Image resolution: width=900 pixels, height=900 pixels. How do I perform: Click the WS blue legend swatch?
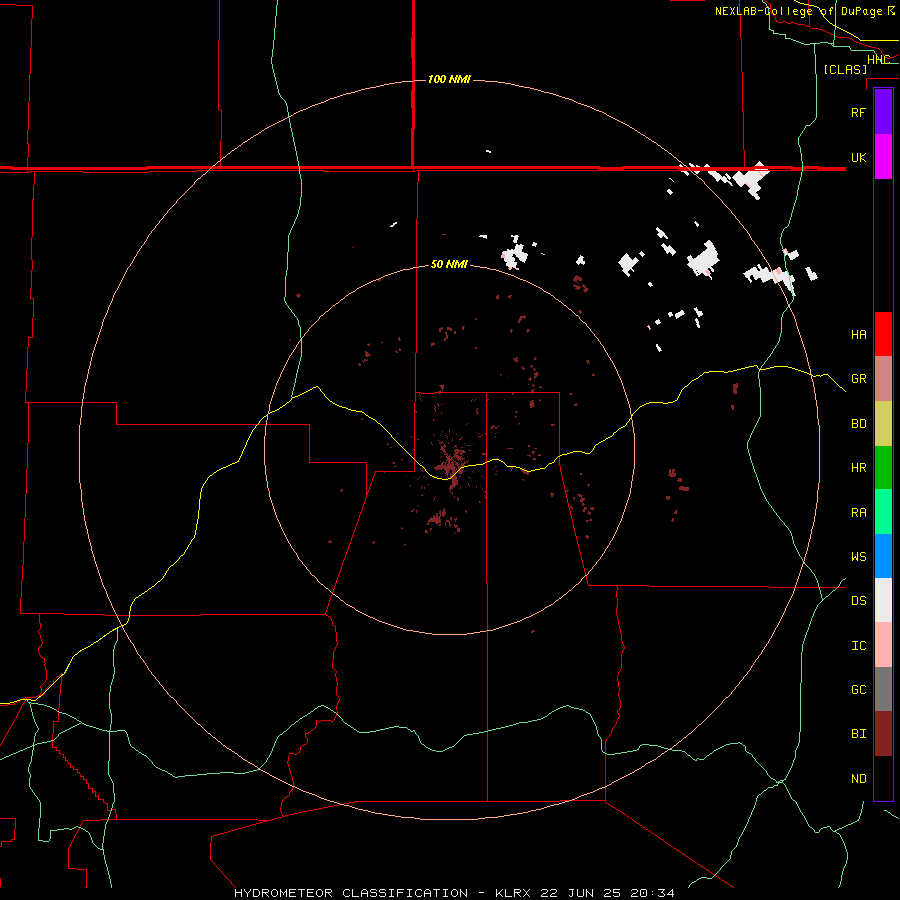pyautogui.click(x=883, y=556)
